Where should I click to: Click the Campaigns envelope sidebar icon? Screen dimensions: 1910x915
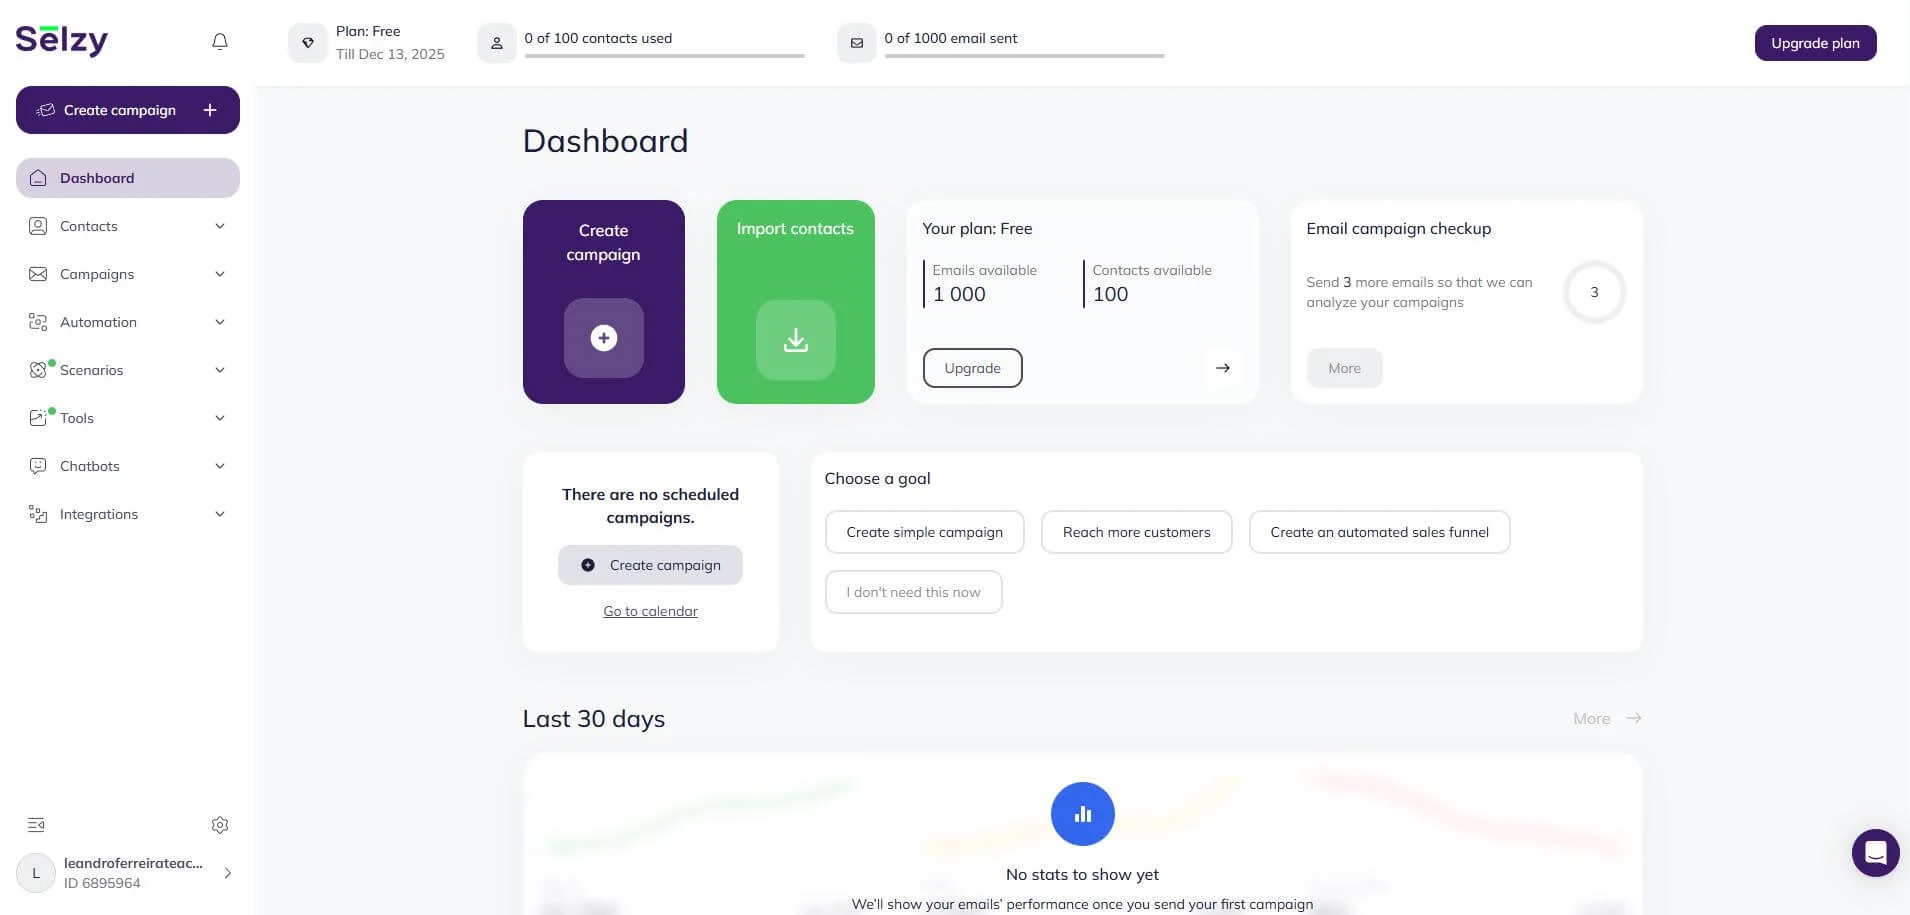tap(38, 274)
